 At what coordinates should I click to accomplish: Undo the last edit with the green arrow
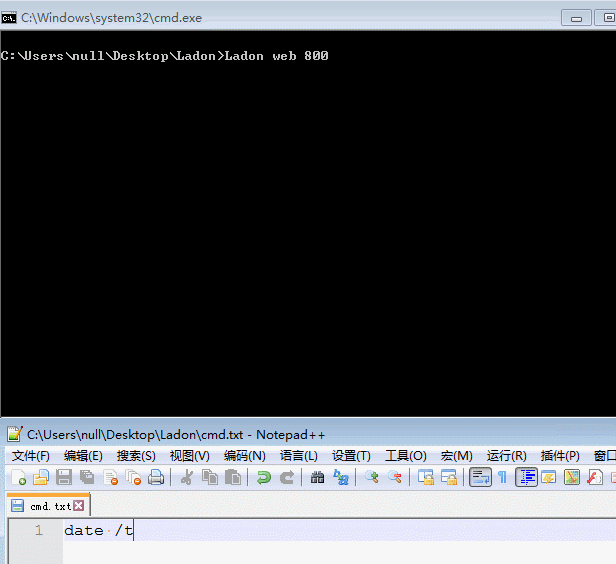[x=264, y=478]
